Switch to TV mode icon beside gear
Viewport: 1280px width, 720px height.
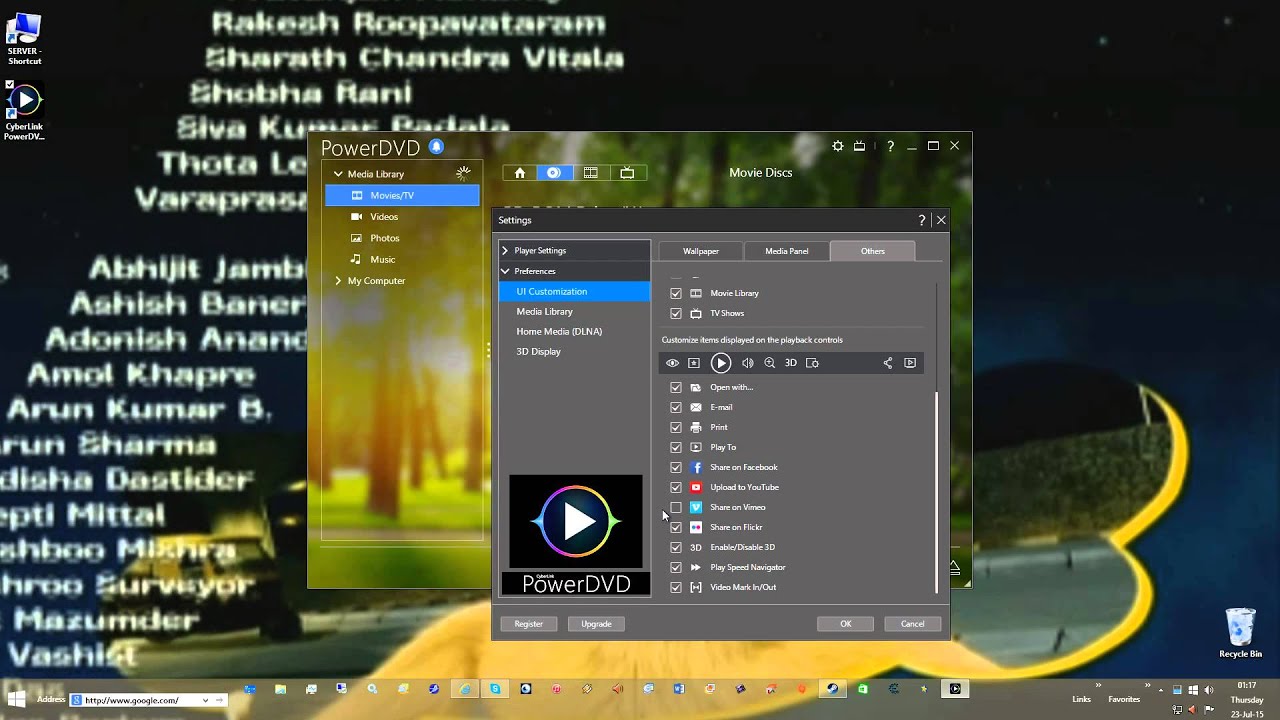859,146
